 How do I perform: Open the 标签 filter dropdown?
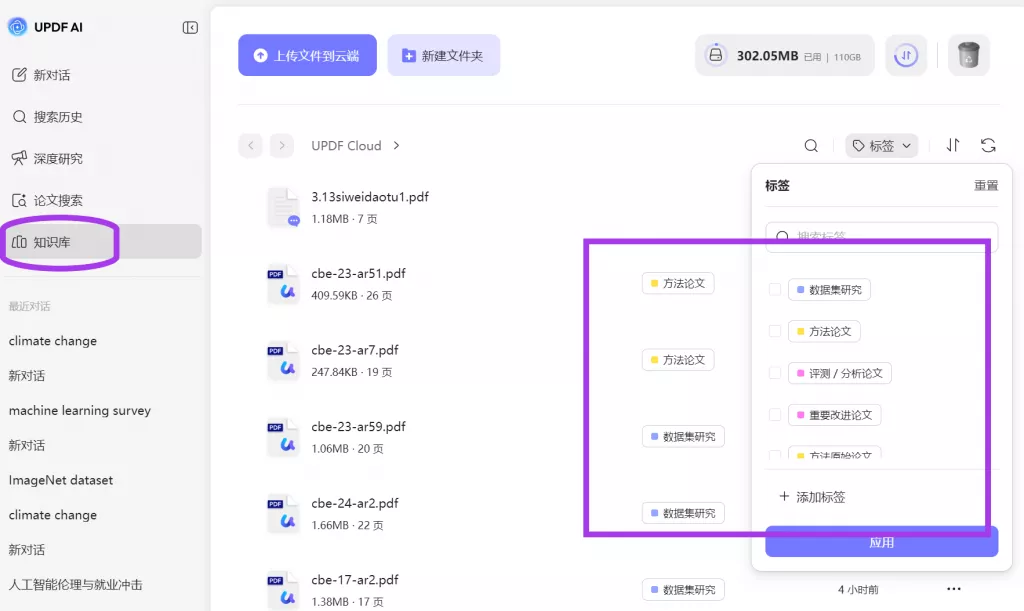[x=881, y=145]
